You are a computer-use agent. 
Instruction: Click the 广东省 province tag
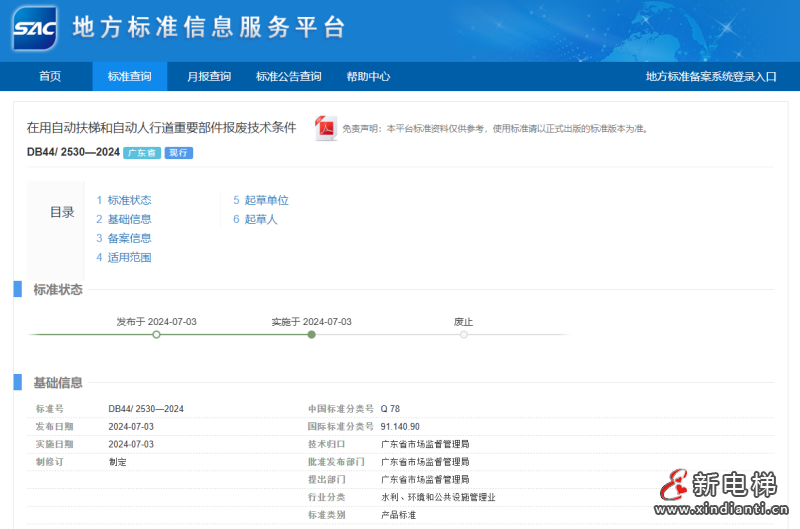(x=141, y=153)
